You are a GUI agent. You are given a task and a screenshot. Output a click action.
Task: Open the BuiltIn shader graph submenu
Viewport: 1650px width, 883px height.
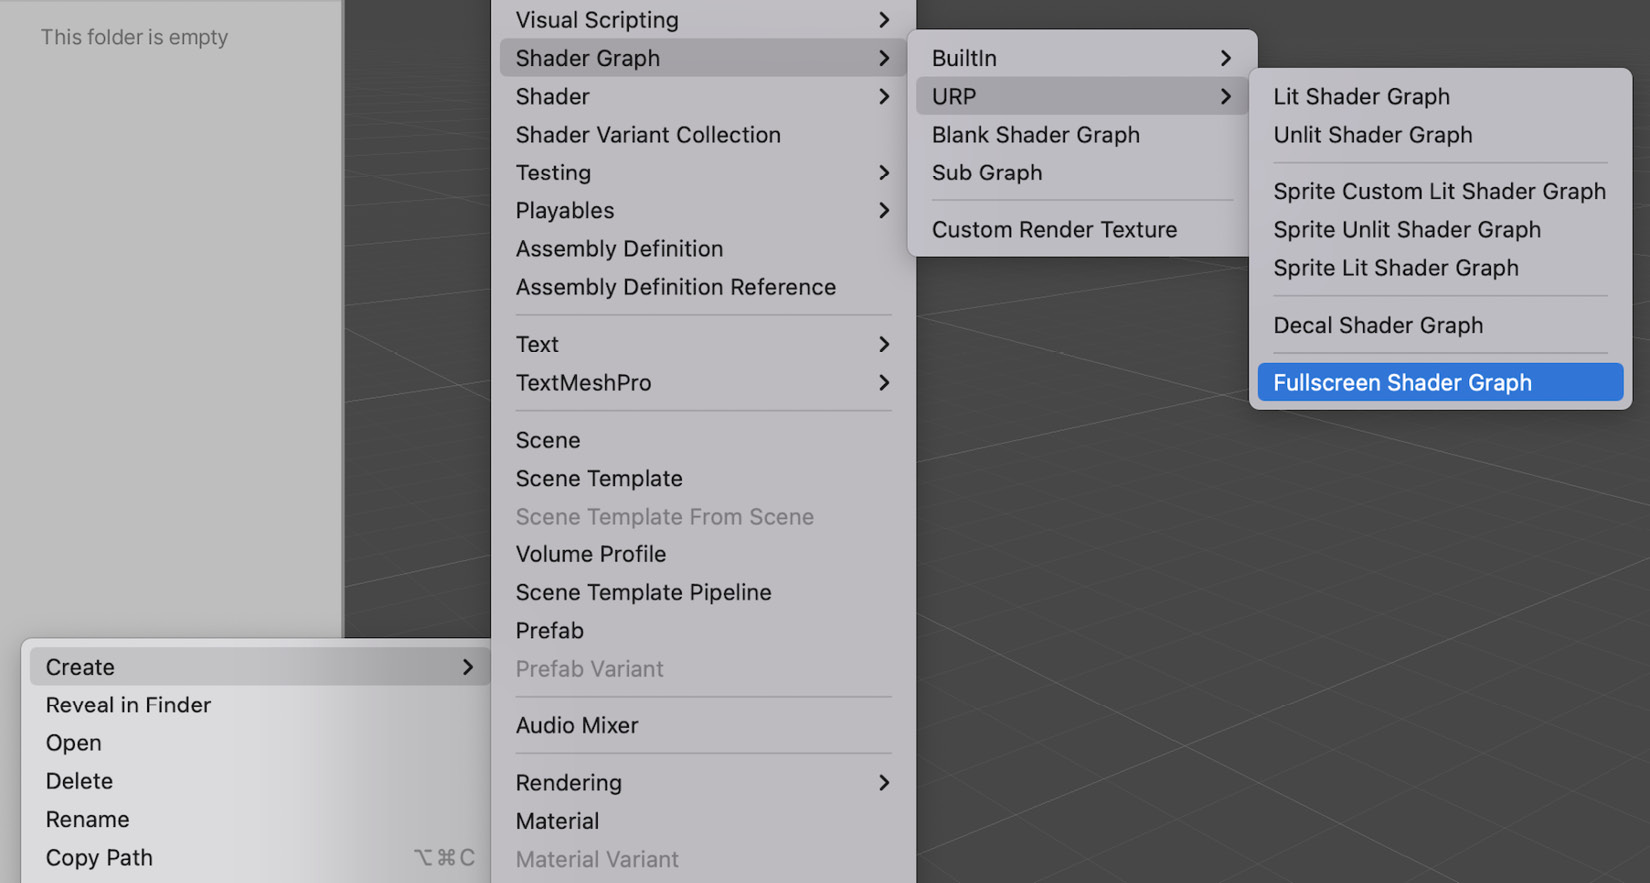pos(1082,58)
